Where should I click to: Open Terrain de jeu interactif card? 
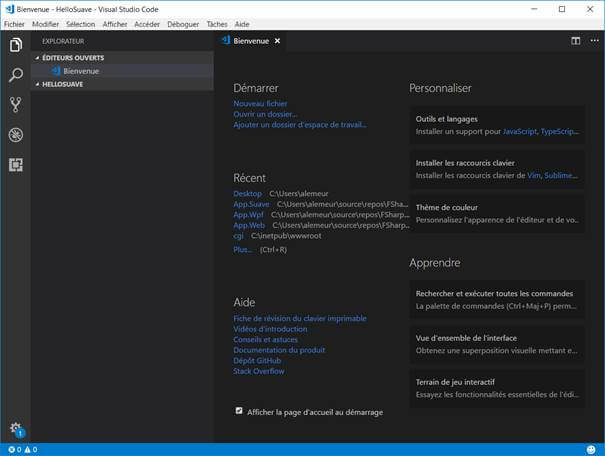497,388
